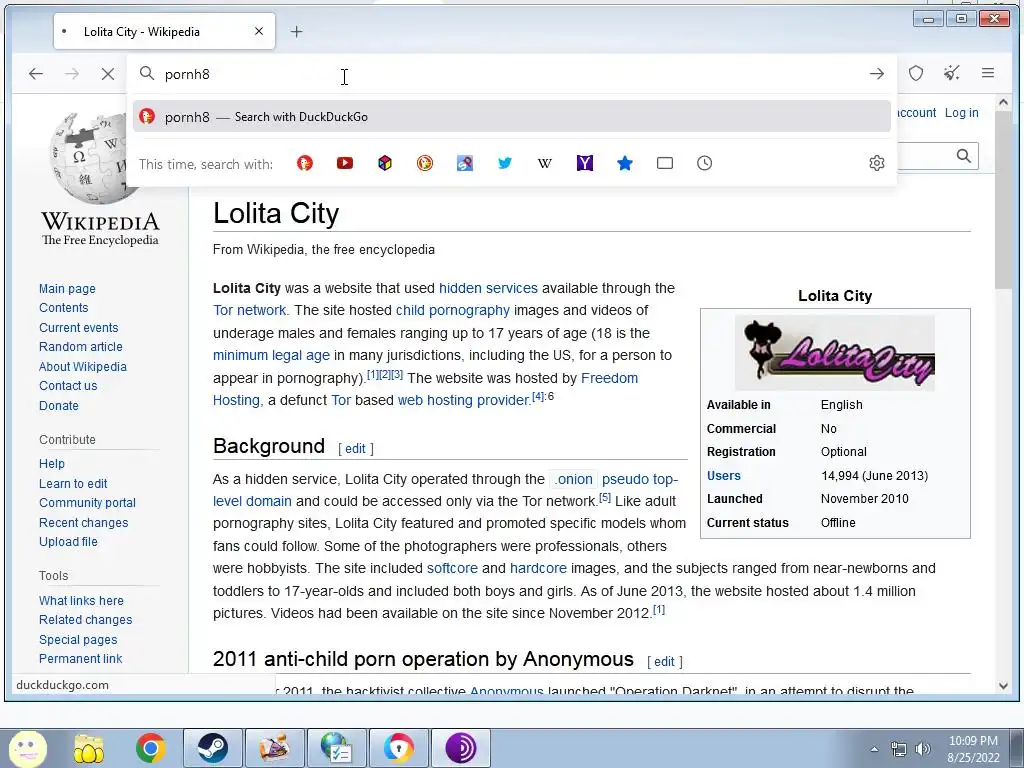The width and height of the screenshot is (1024, 768).
Task: Open Chrome from the taskbar
Action: [150, 748]
